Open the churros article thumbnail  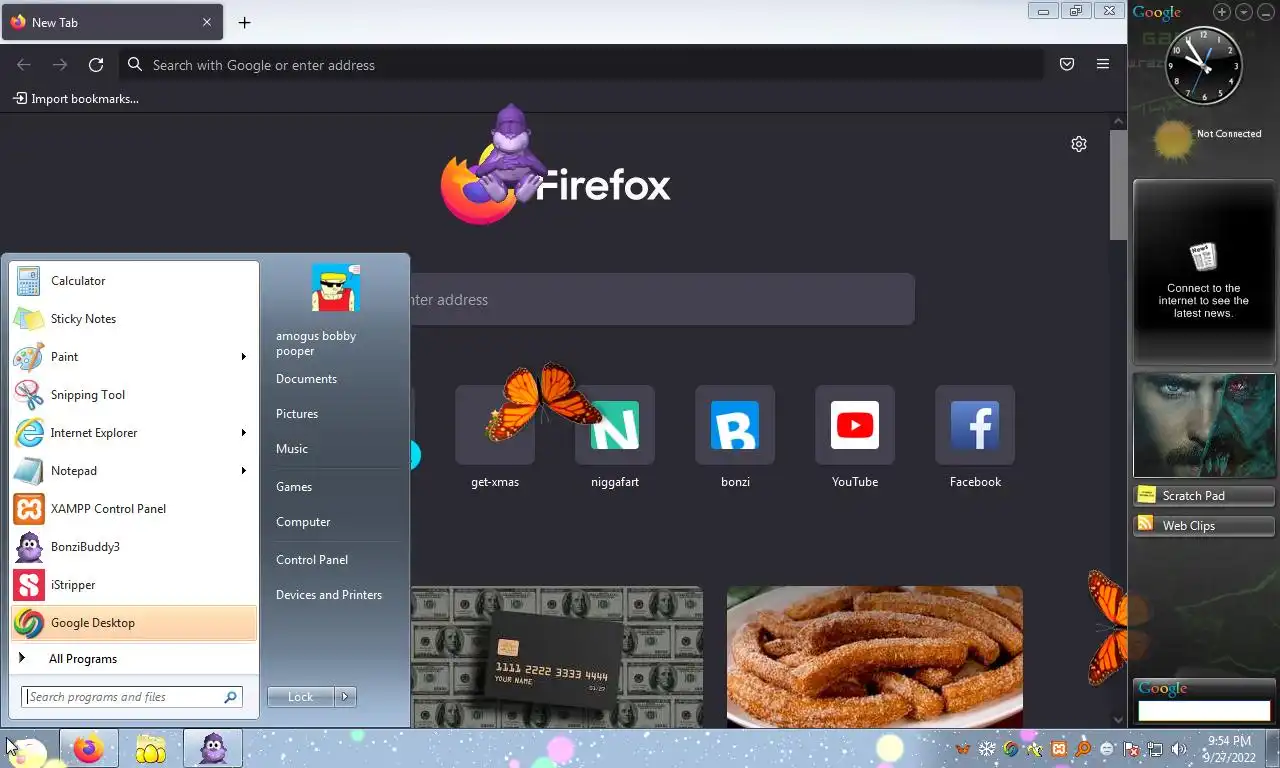point(875,657)
